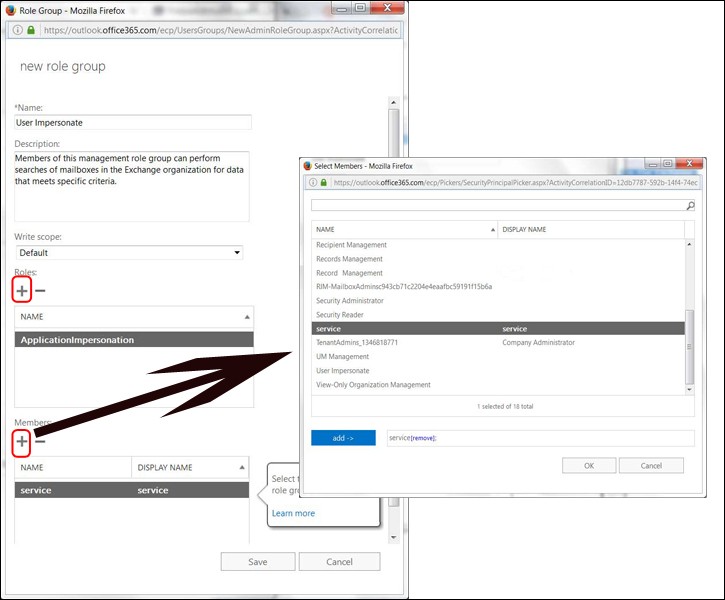Select the ApplicationImpersonation role row

tap(134, 340)
